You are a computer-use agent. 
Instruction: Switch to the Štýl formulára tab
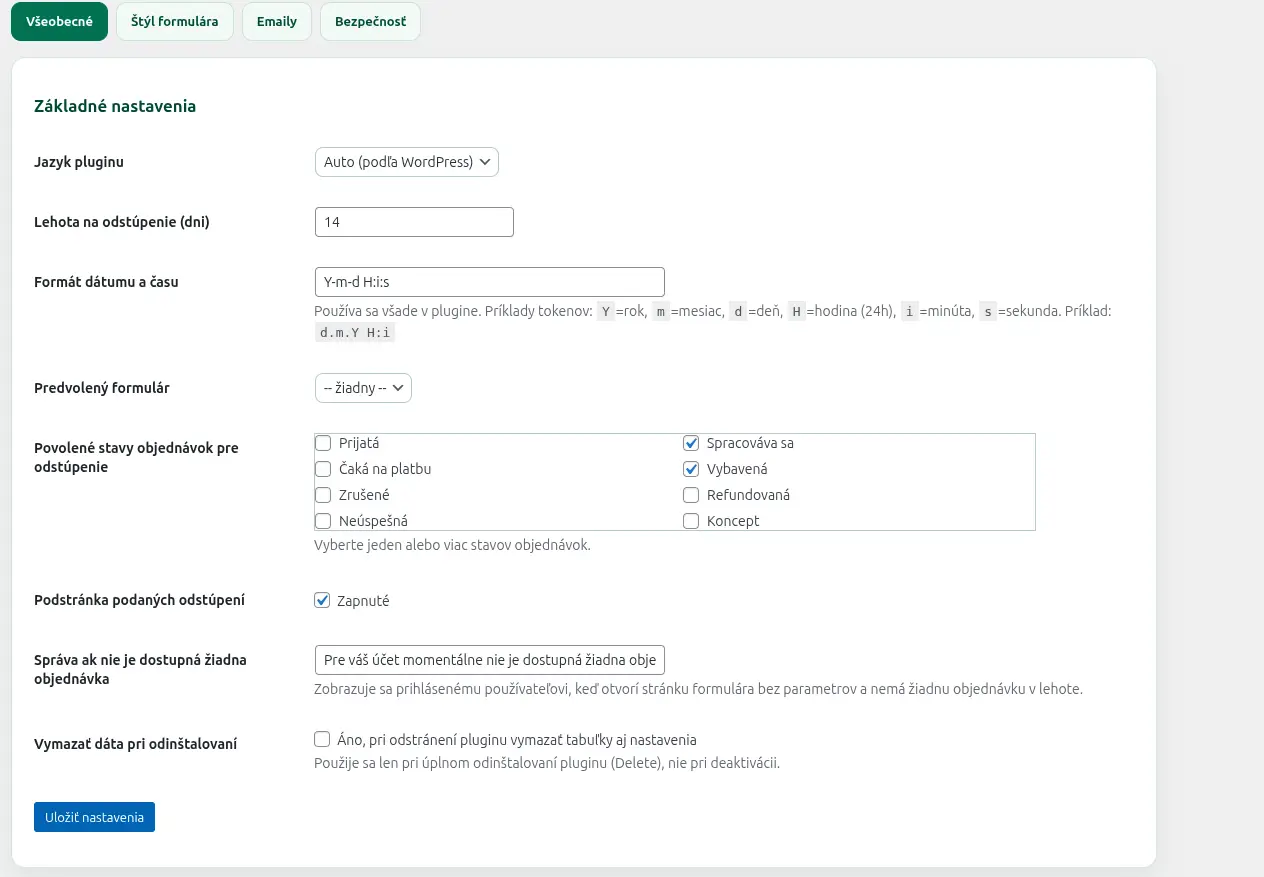coord(175,21)
